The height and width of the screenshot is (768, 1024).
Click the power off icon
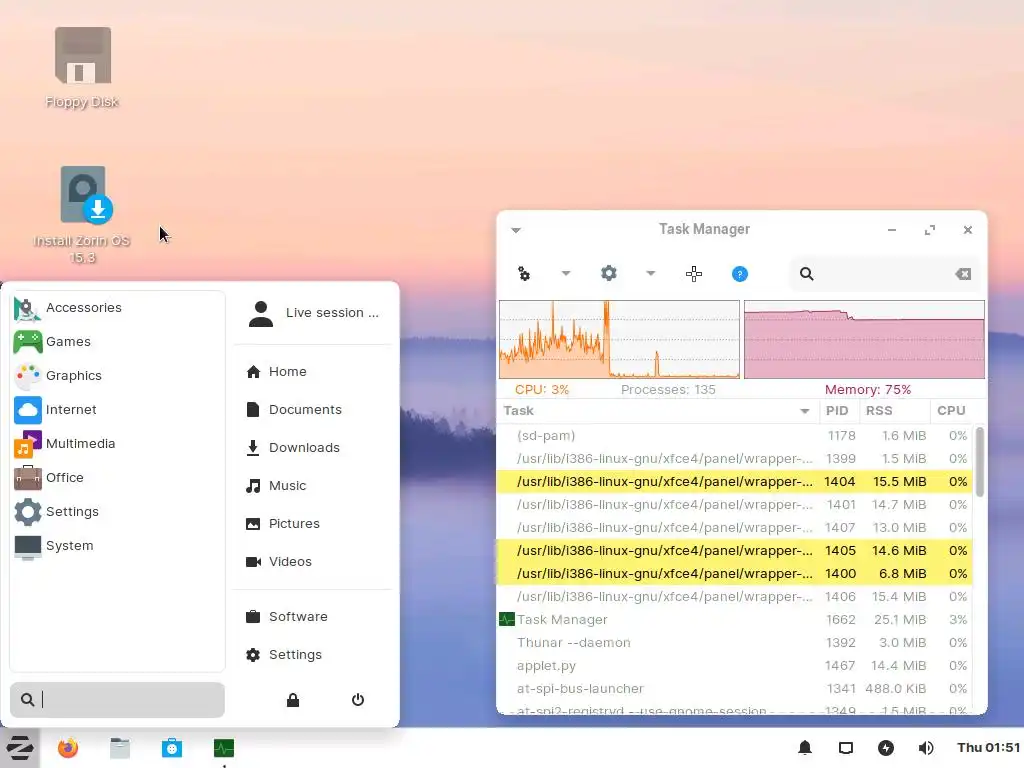pyautogui.click(x=358, y=700)
